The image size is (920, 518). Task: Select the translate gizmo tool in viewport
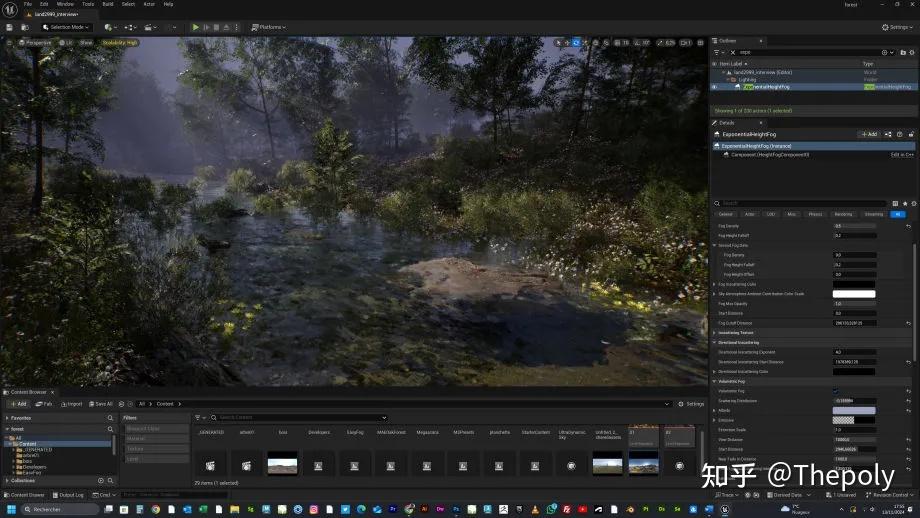(567, 43)
